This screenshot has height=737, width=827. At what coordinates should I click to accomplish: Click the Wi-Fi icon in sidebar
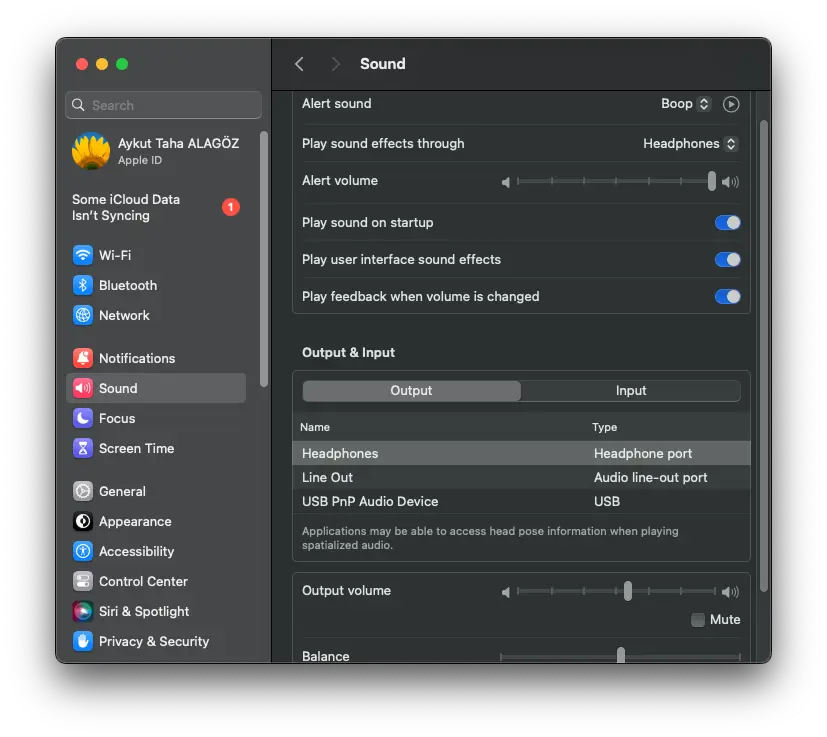click(82, 255)
